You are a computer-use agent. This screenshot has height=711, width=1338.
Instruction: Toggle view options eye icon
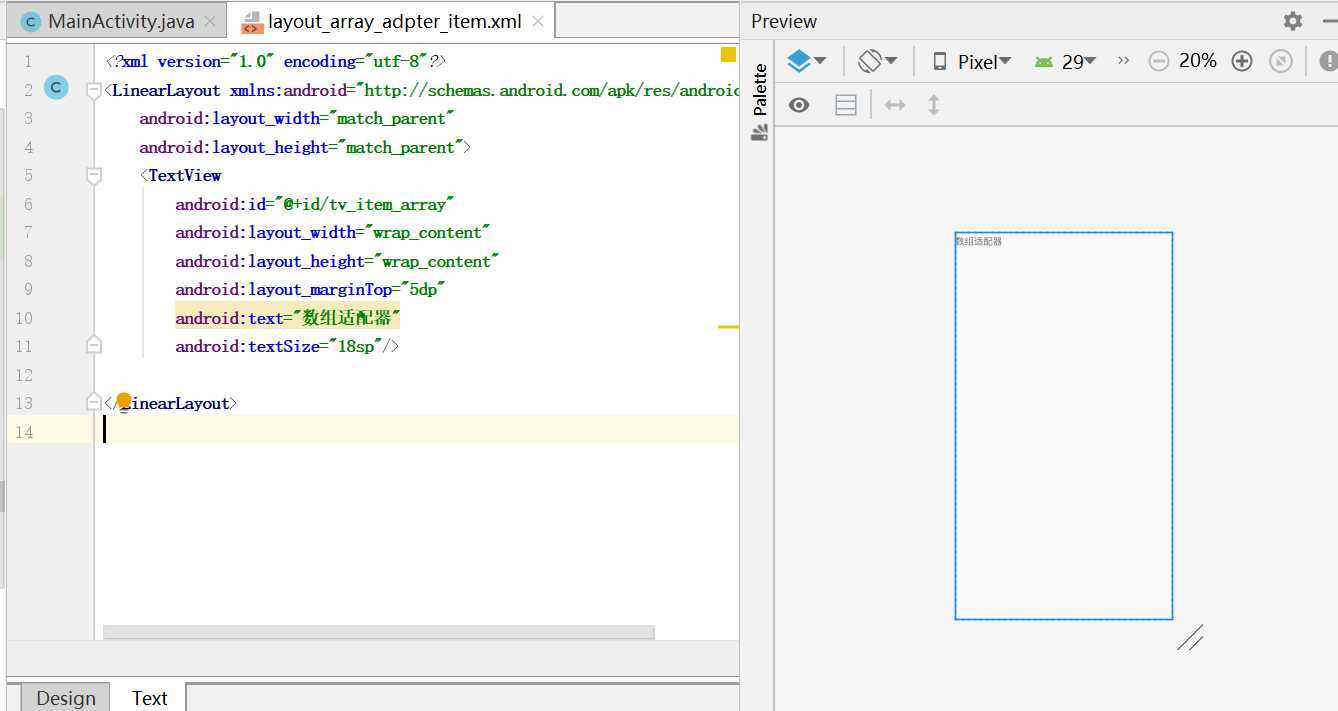(x=799, y=105)
